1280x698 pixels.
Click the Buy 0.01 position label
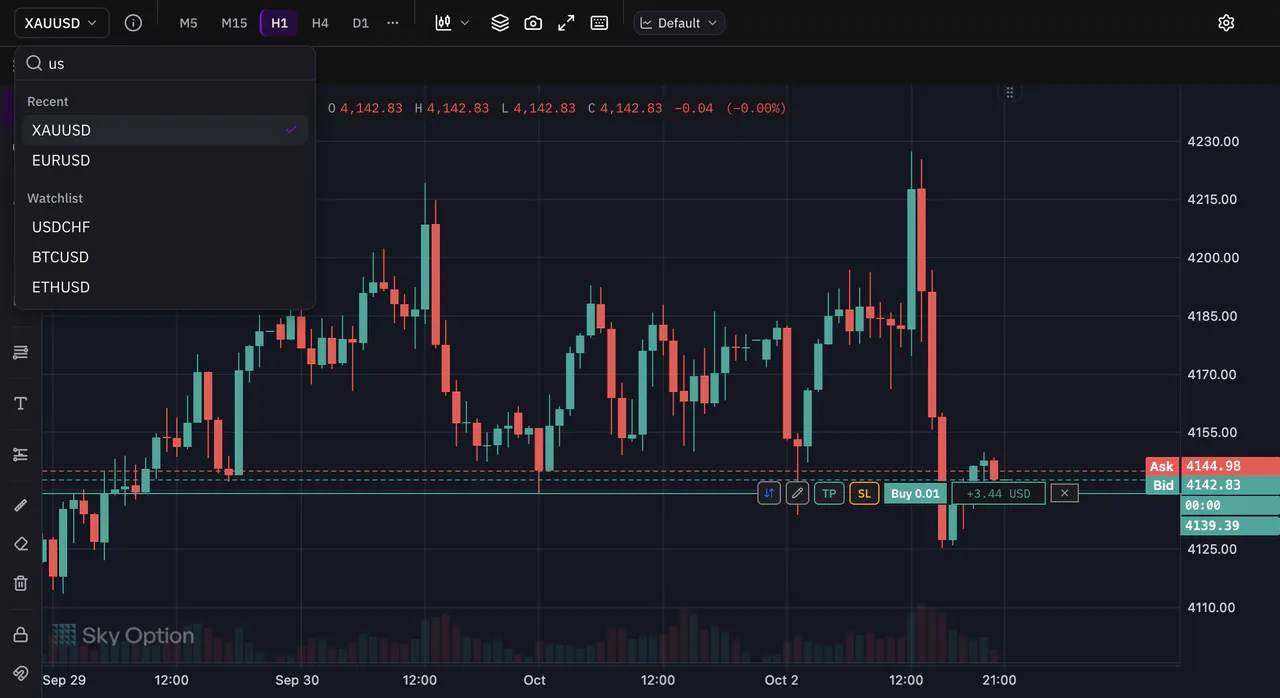pos(916,493)
